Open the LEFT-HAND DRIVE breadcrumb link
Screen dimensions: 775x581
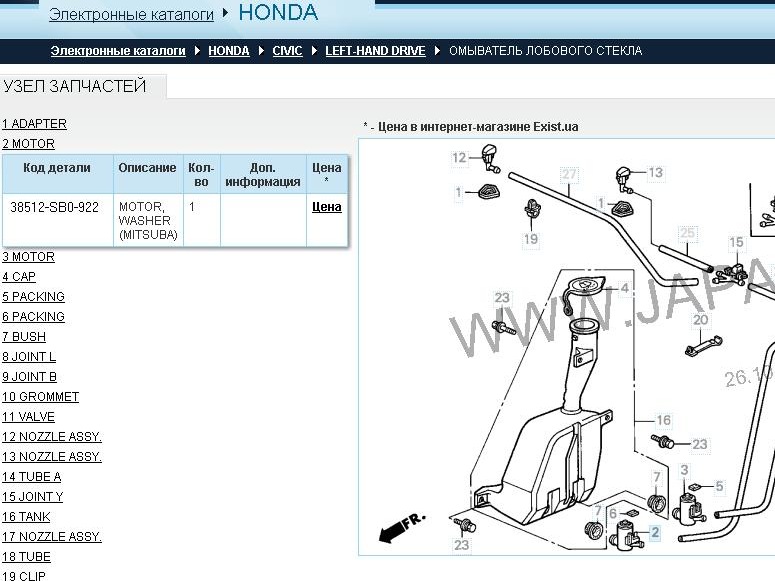[x=375, y=50]
